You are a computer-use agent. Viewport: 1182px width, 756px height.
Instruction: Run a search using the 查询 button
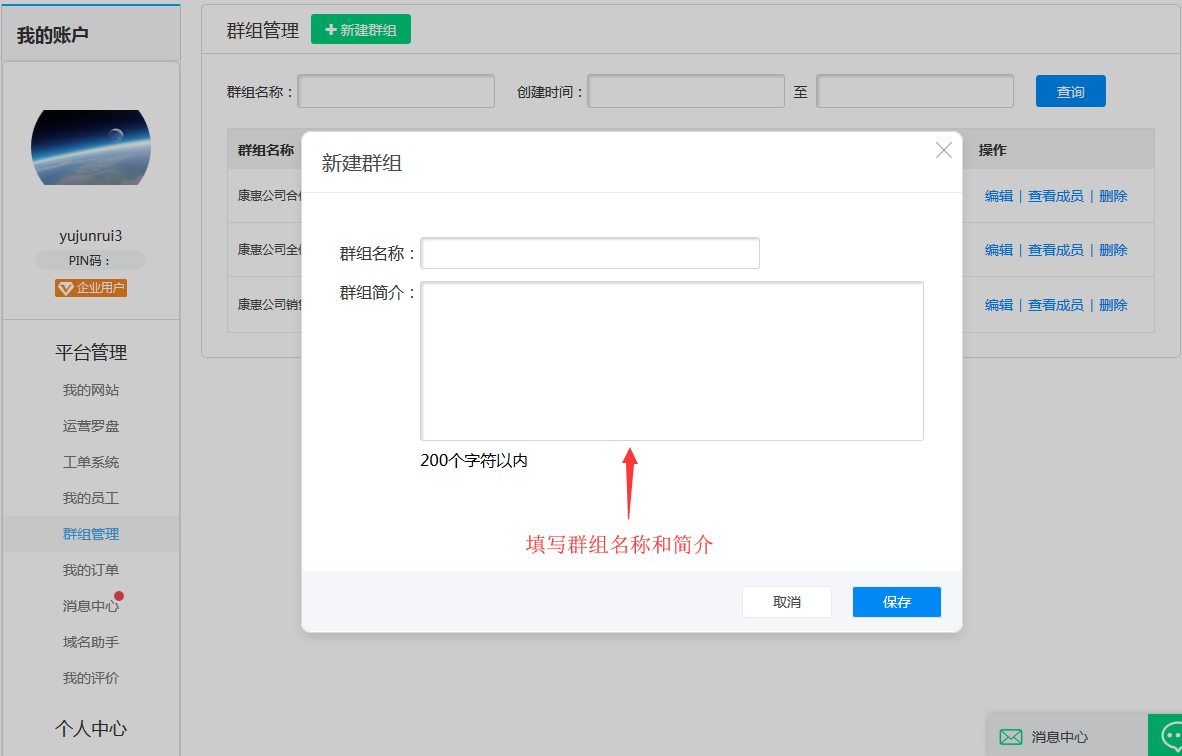(x=1070, y=90)
